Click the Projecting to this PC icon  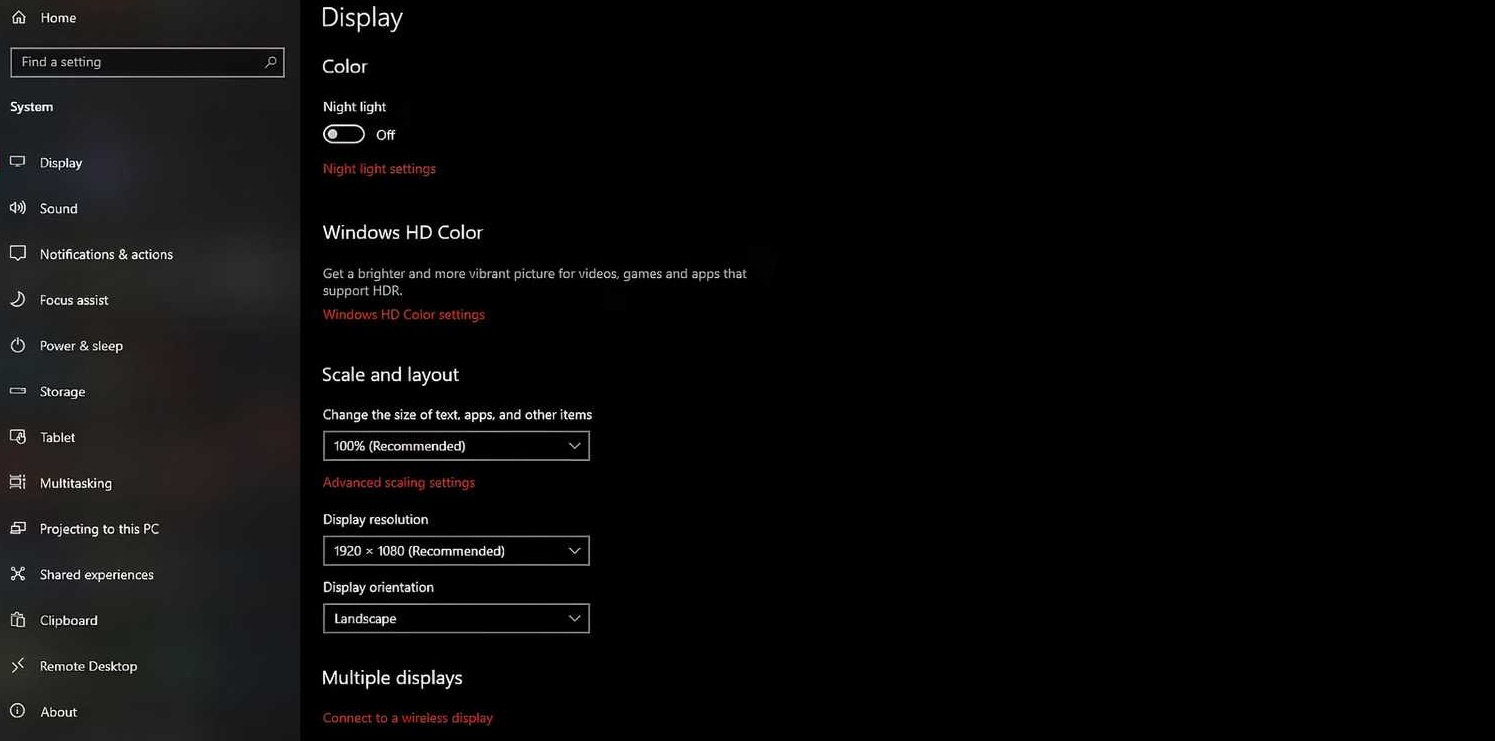(18, 529)
